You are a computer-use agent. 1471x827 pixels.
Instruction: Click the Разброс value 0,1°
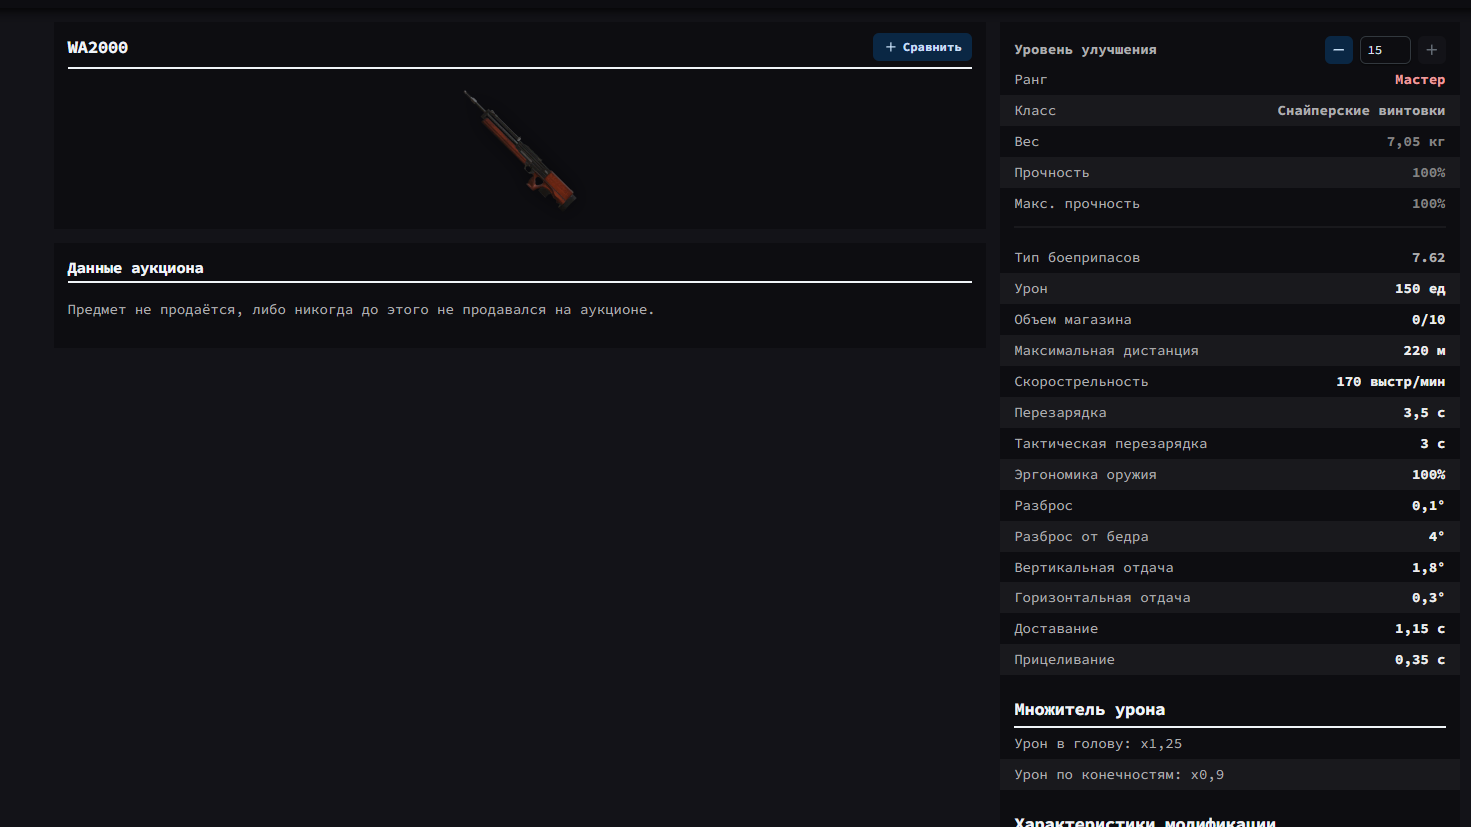(x=1428, y=506)
